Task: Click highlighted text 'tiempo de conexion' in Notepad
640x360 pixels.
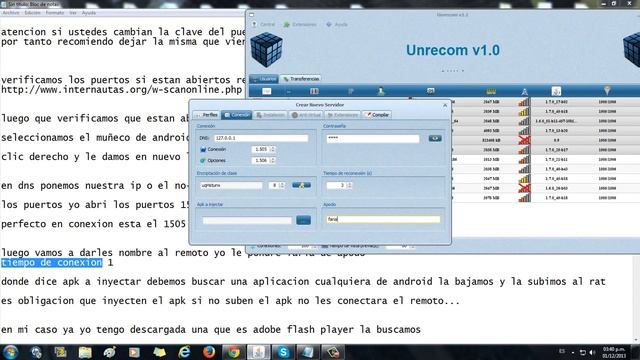Action: (51, 262)
